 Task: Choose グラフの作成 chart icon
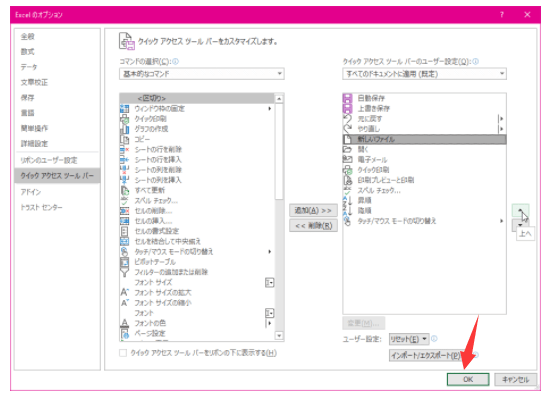coord(125,129)
